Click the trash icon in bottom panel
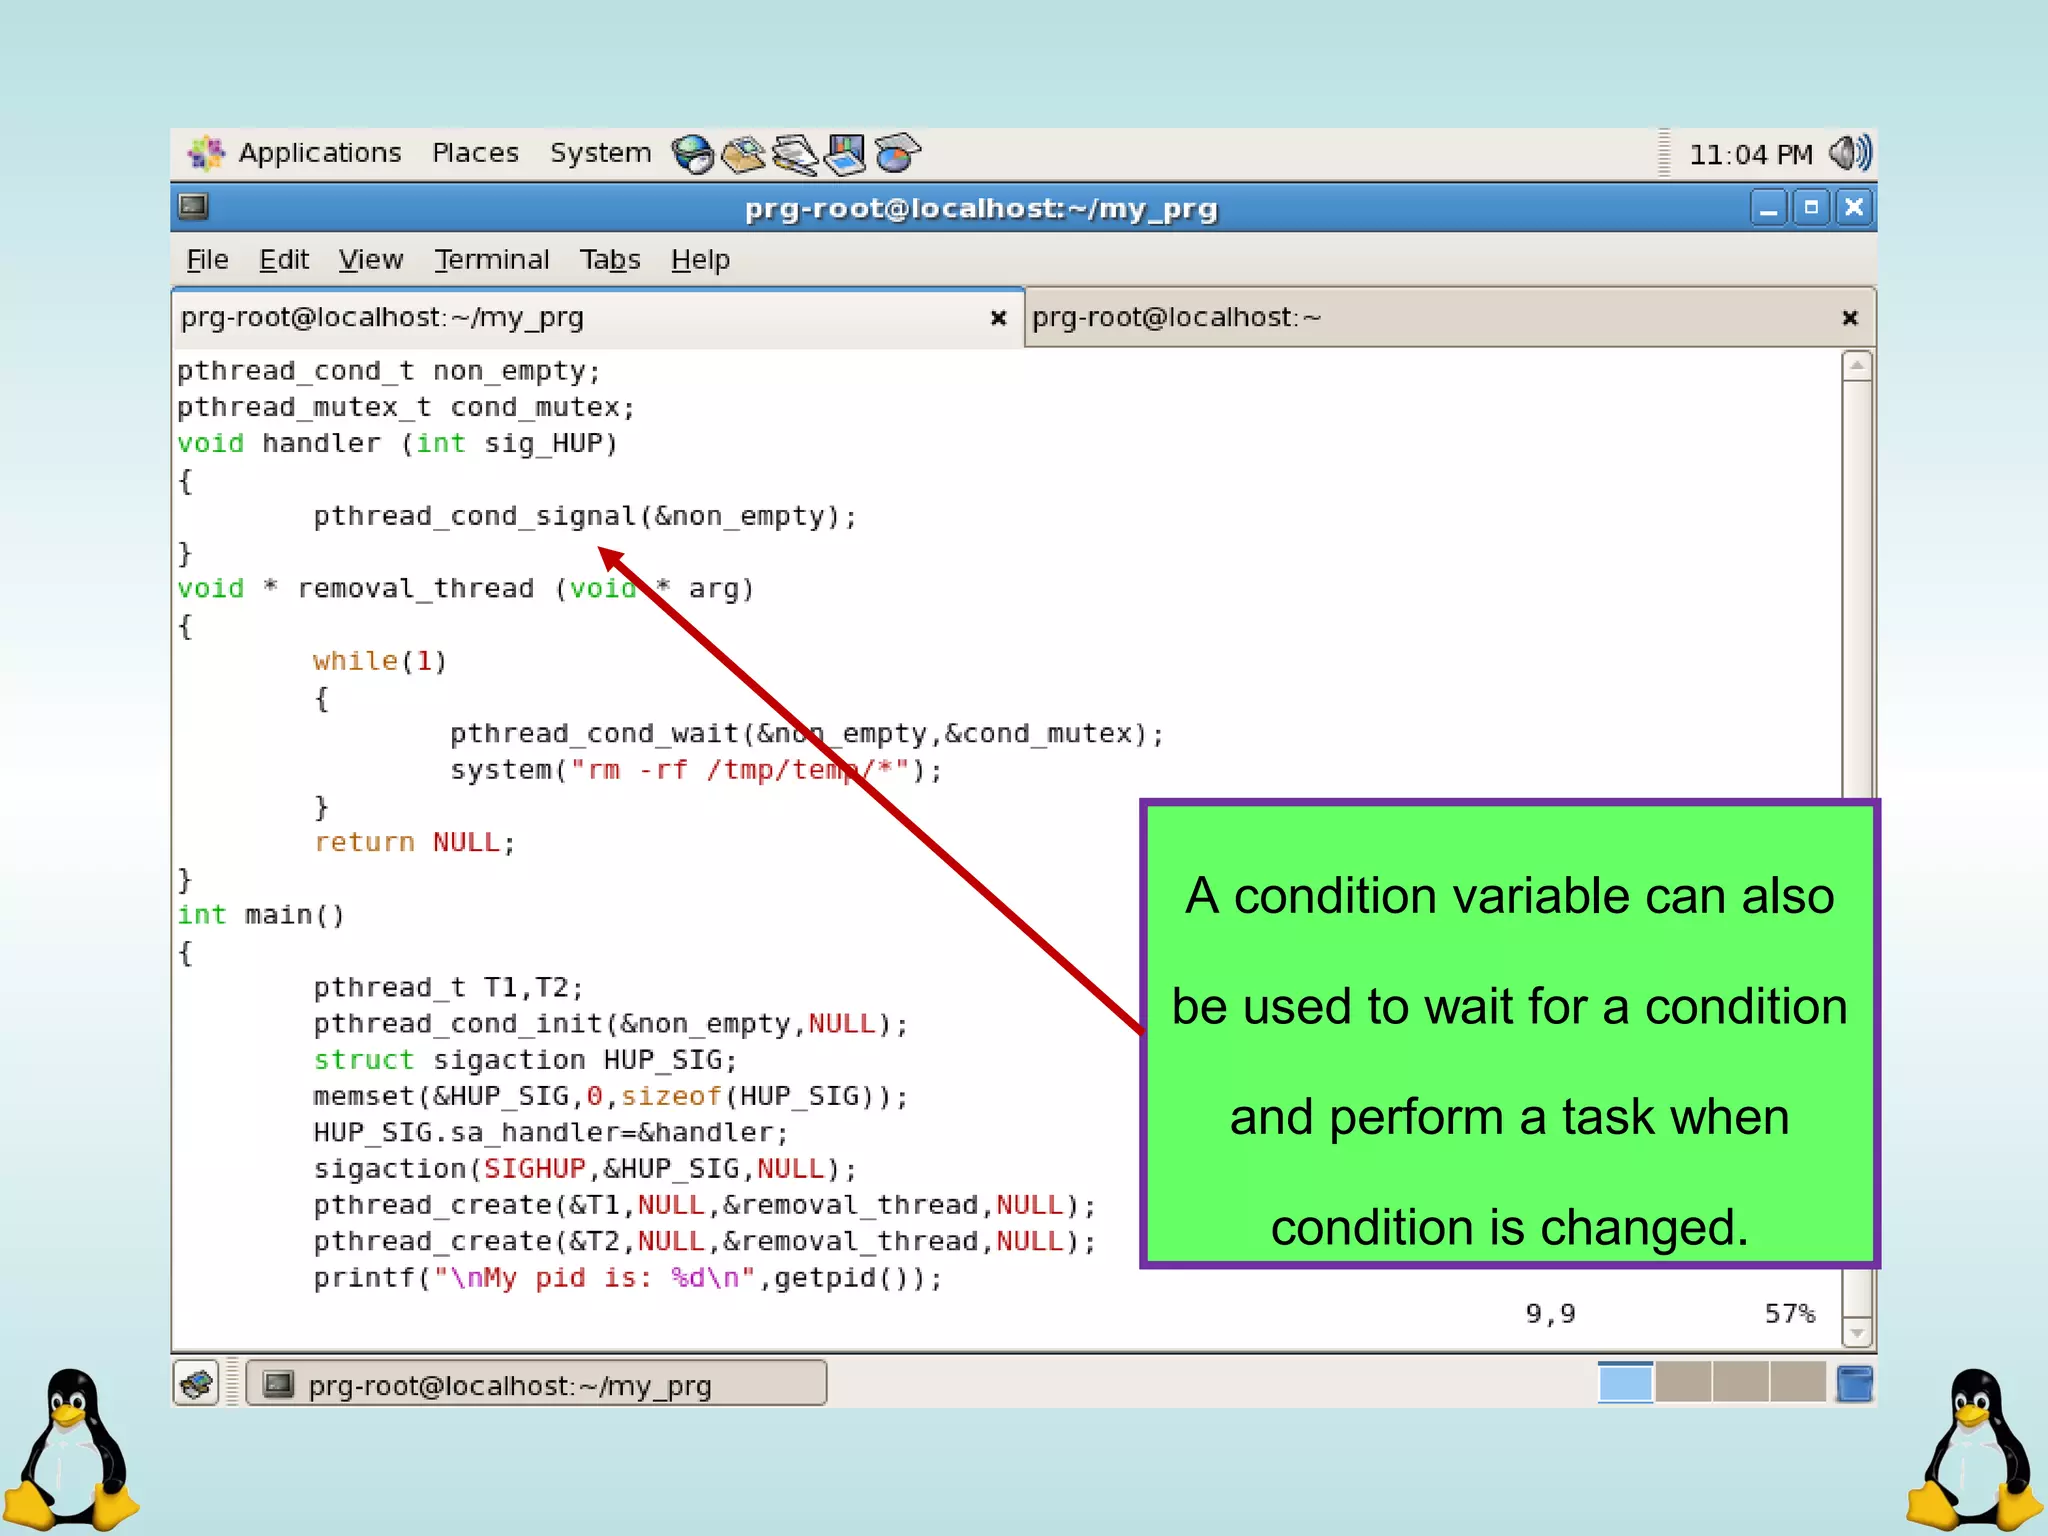 [1855, 1384]
